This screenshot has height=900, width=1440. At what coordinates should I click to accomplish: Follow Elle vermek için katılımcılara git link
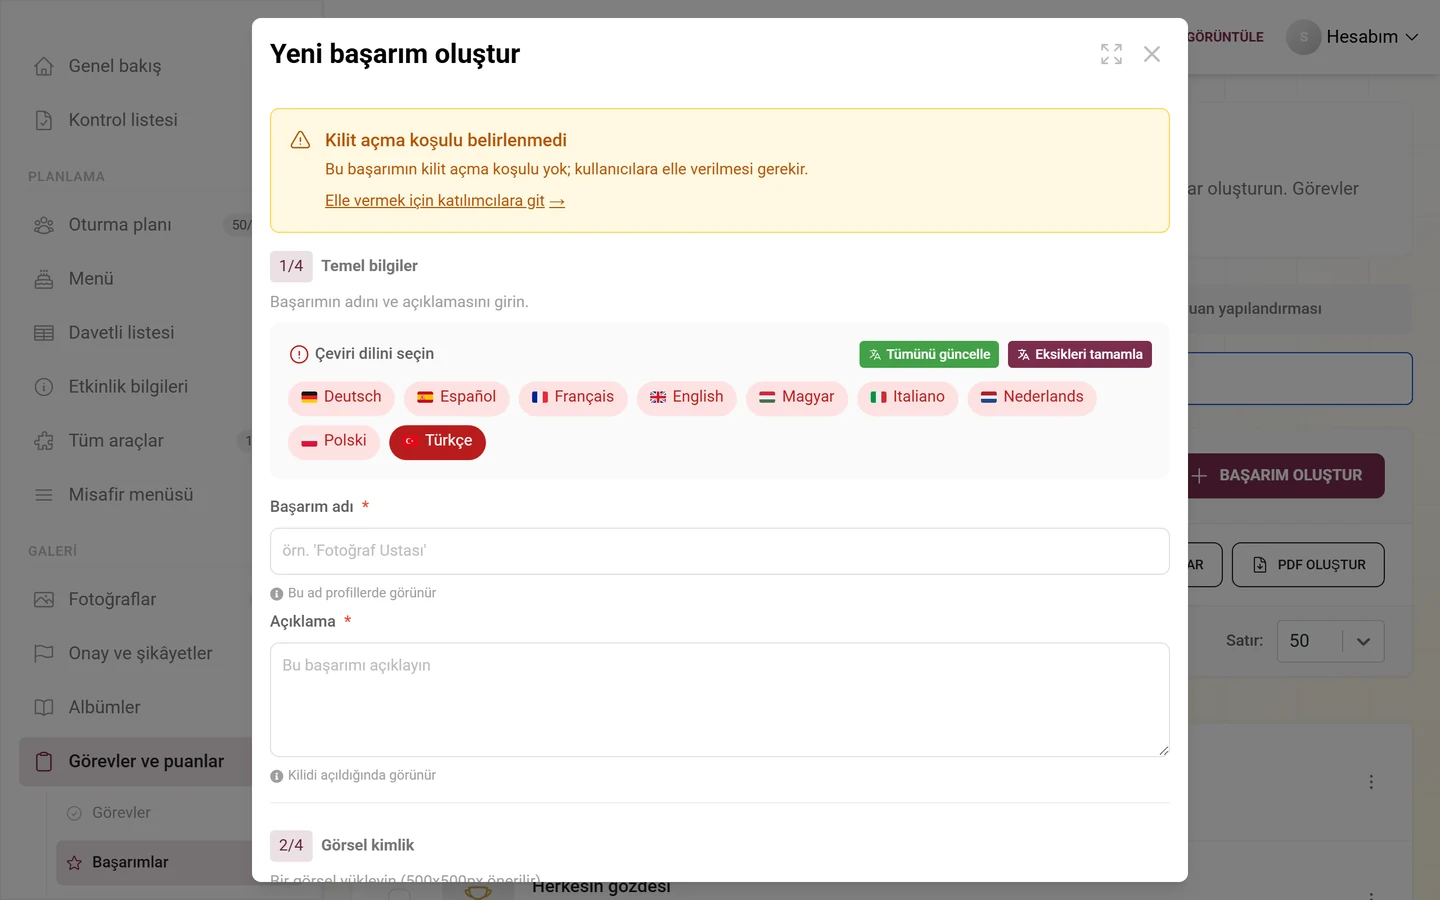click(445, 201)
